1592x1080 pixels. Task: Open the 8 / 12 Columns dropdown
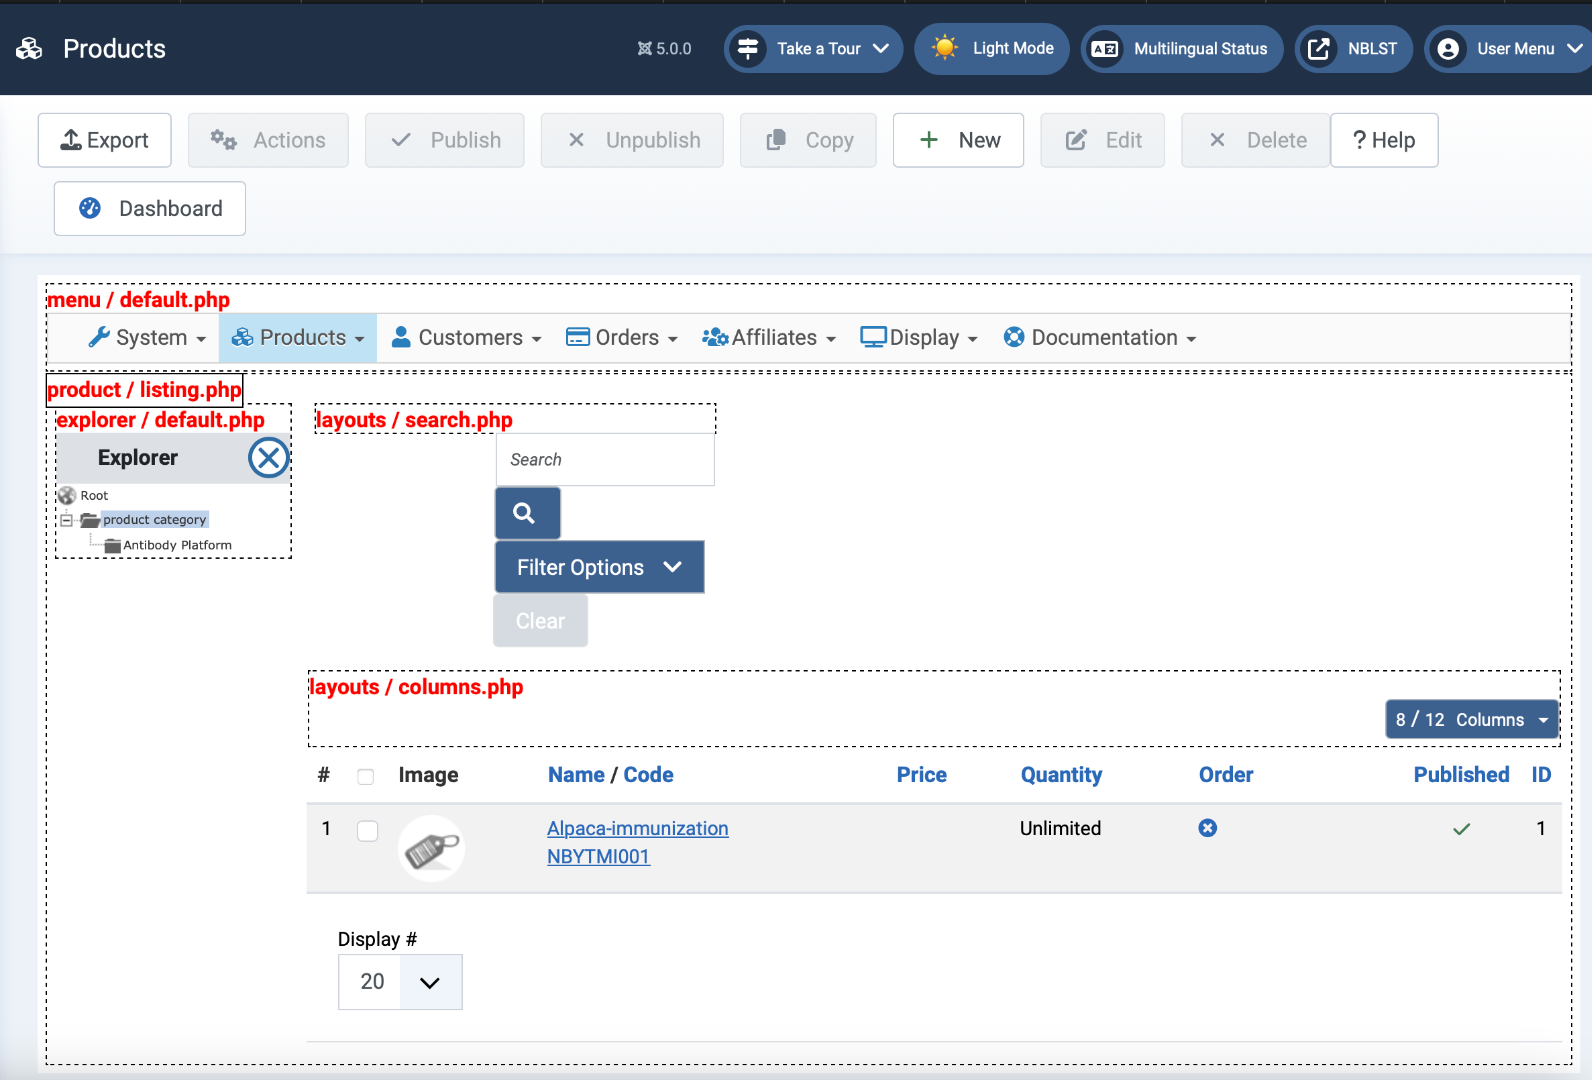1471,720
